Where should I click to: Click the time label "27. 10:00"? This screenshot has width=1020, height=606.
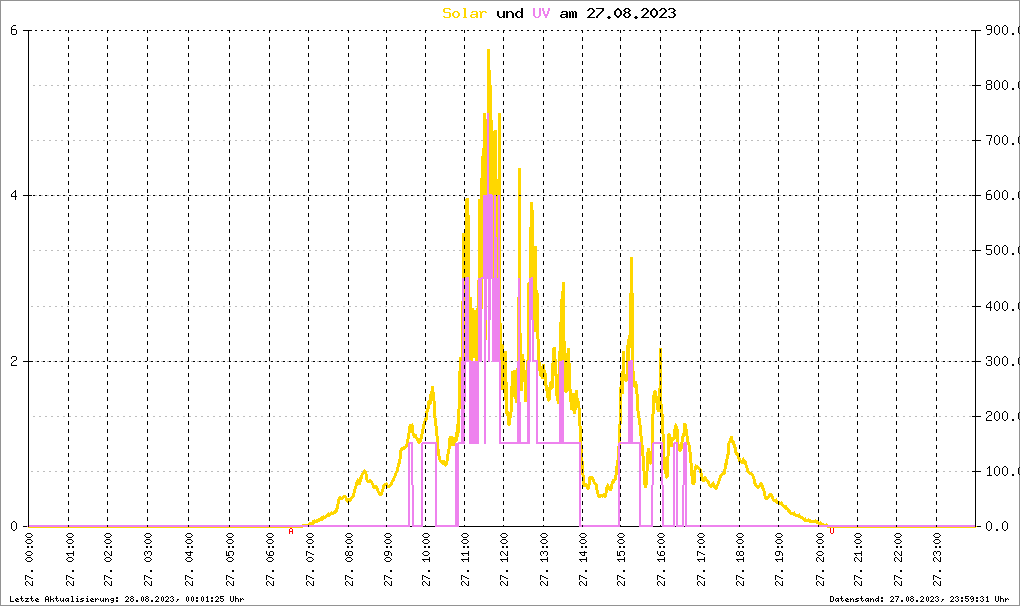pyautogui.click(x=425, y=560)
